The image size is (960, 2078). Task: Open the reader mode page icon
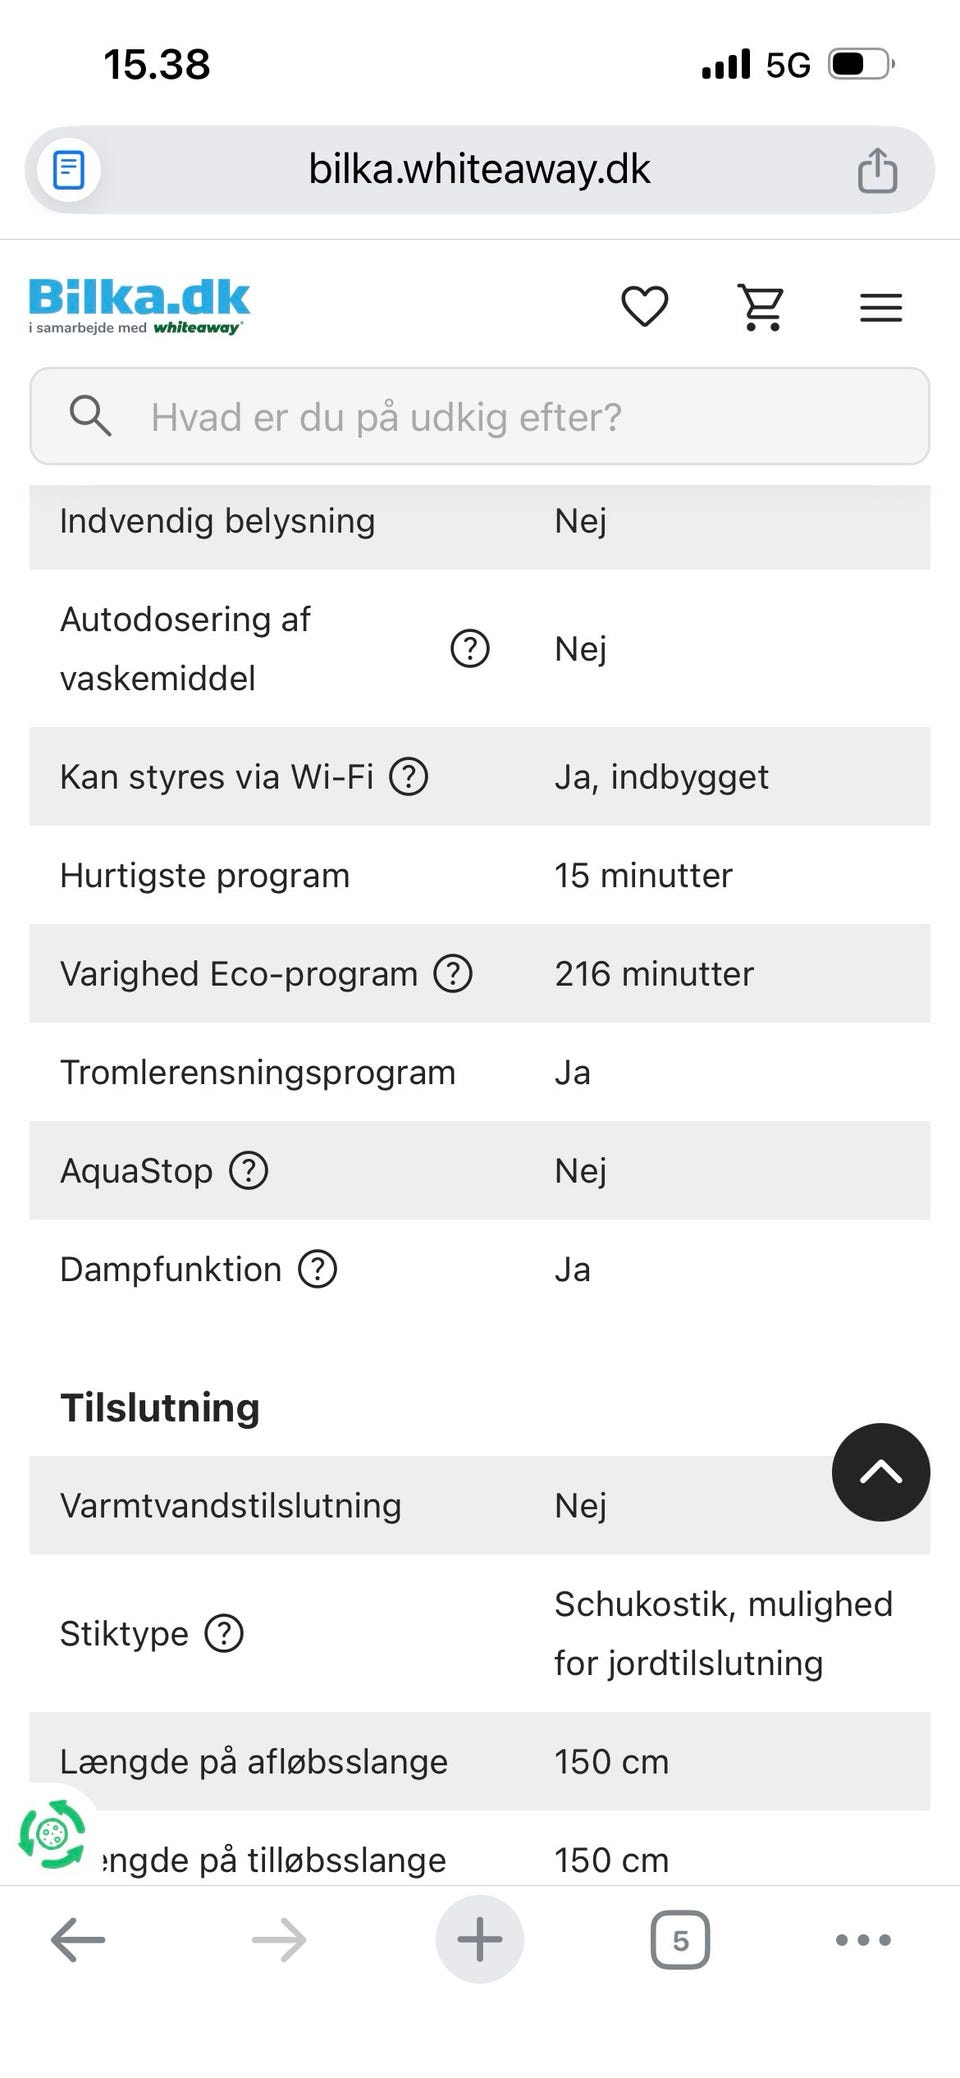[68, 170]
